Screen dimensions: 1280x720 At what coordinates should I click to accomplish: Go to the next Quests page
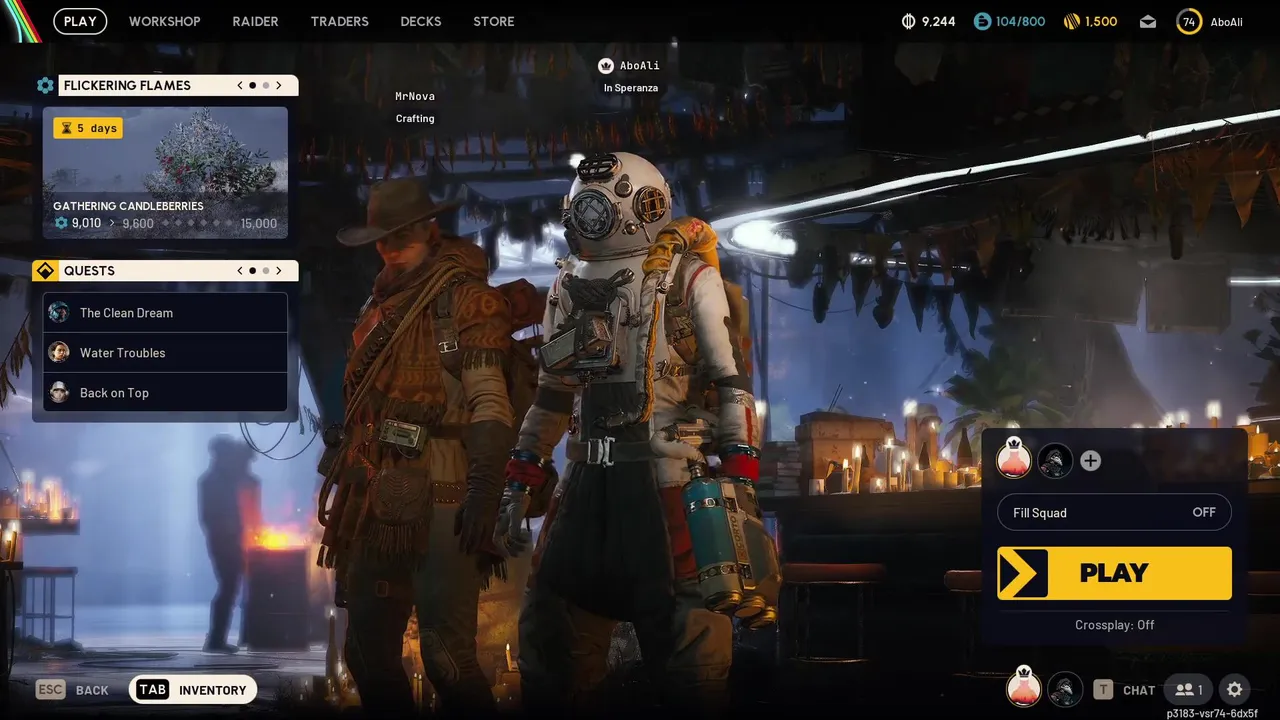[279, 271]
